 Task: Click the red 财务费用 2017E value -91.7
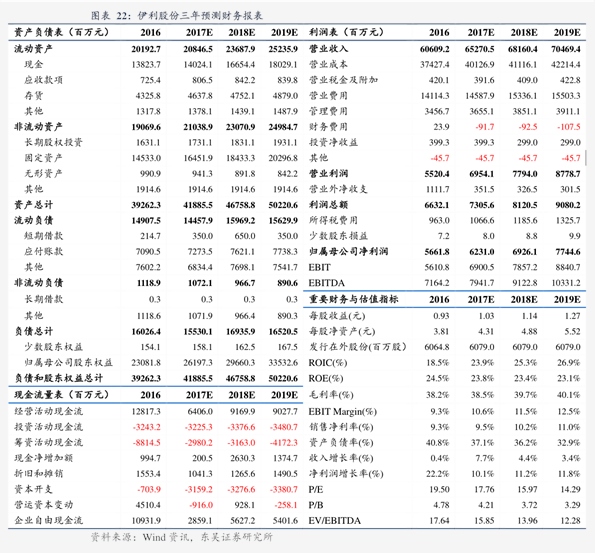pyautogui.click(x=485, y=127)
